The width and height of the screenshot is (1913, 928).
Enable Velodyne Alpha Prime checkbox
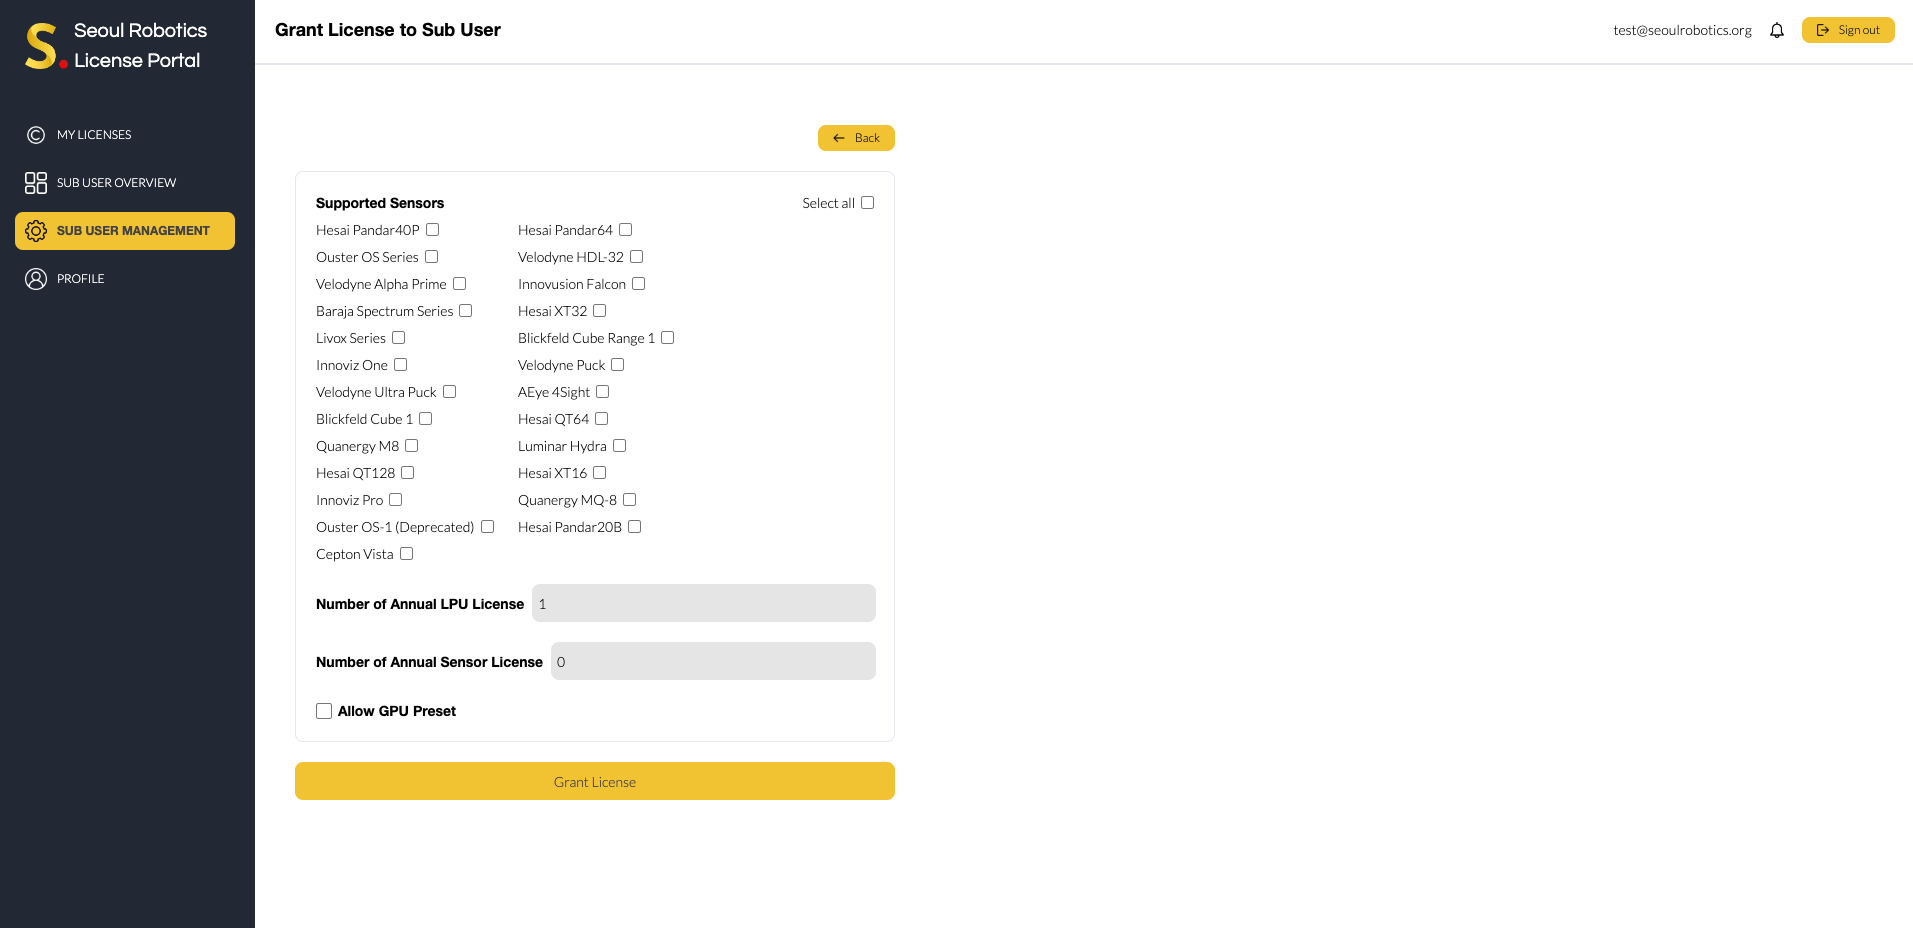(x=460, y=284)
